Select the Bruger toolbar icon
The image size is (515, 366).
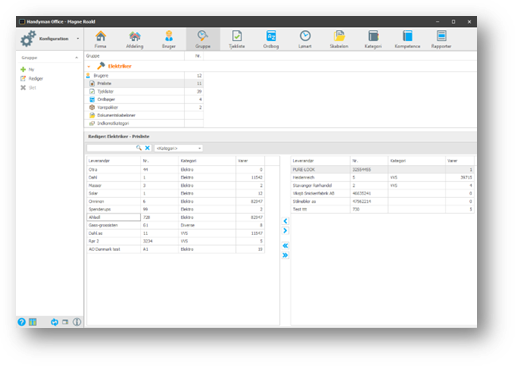pos(169,39)
